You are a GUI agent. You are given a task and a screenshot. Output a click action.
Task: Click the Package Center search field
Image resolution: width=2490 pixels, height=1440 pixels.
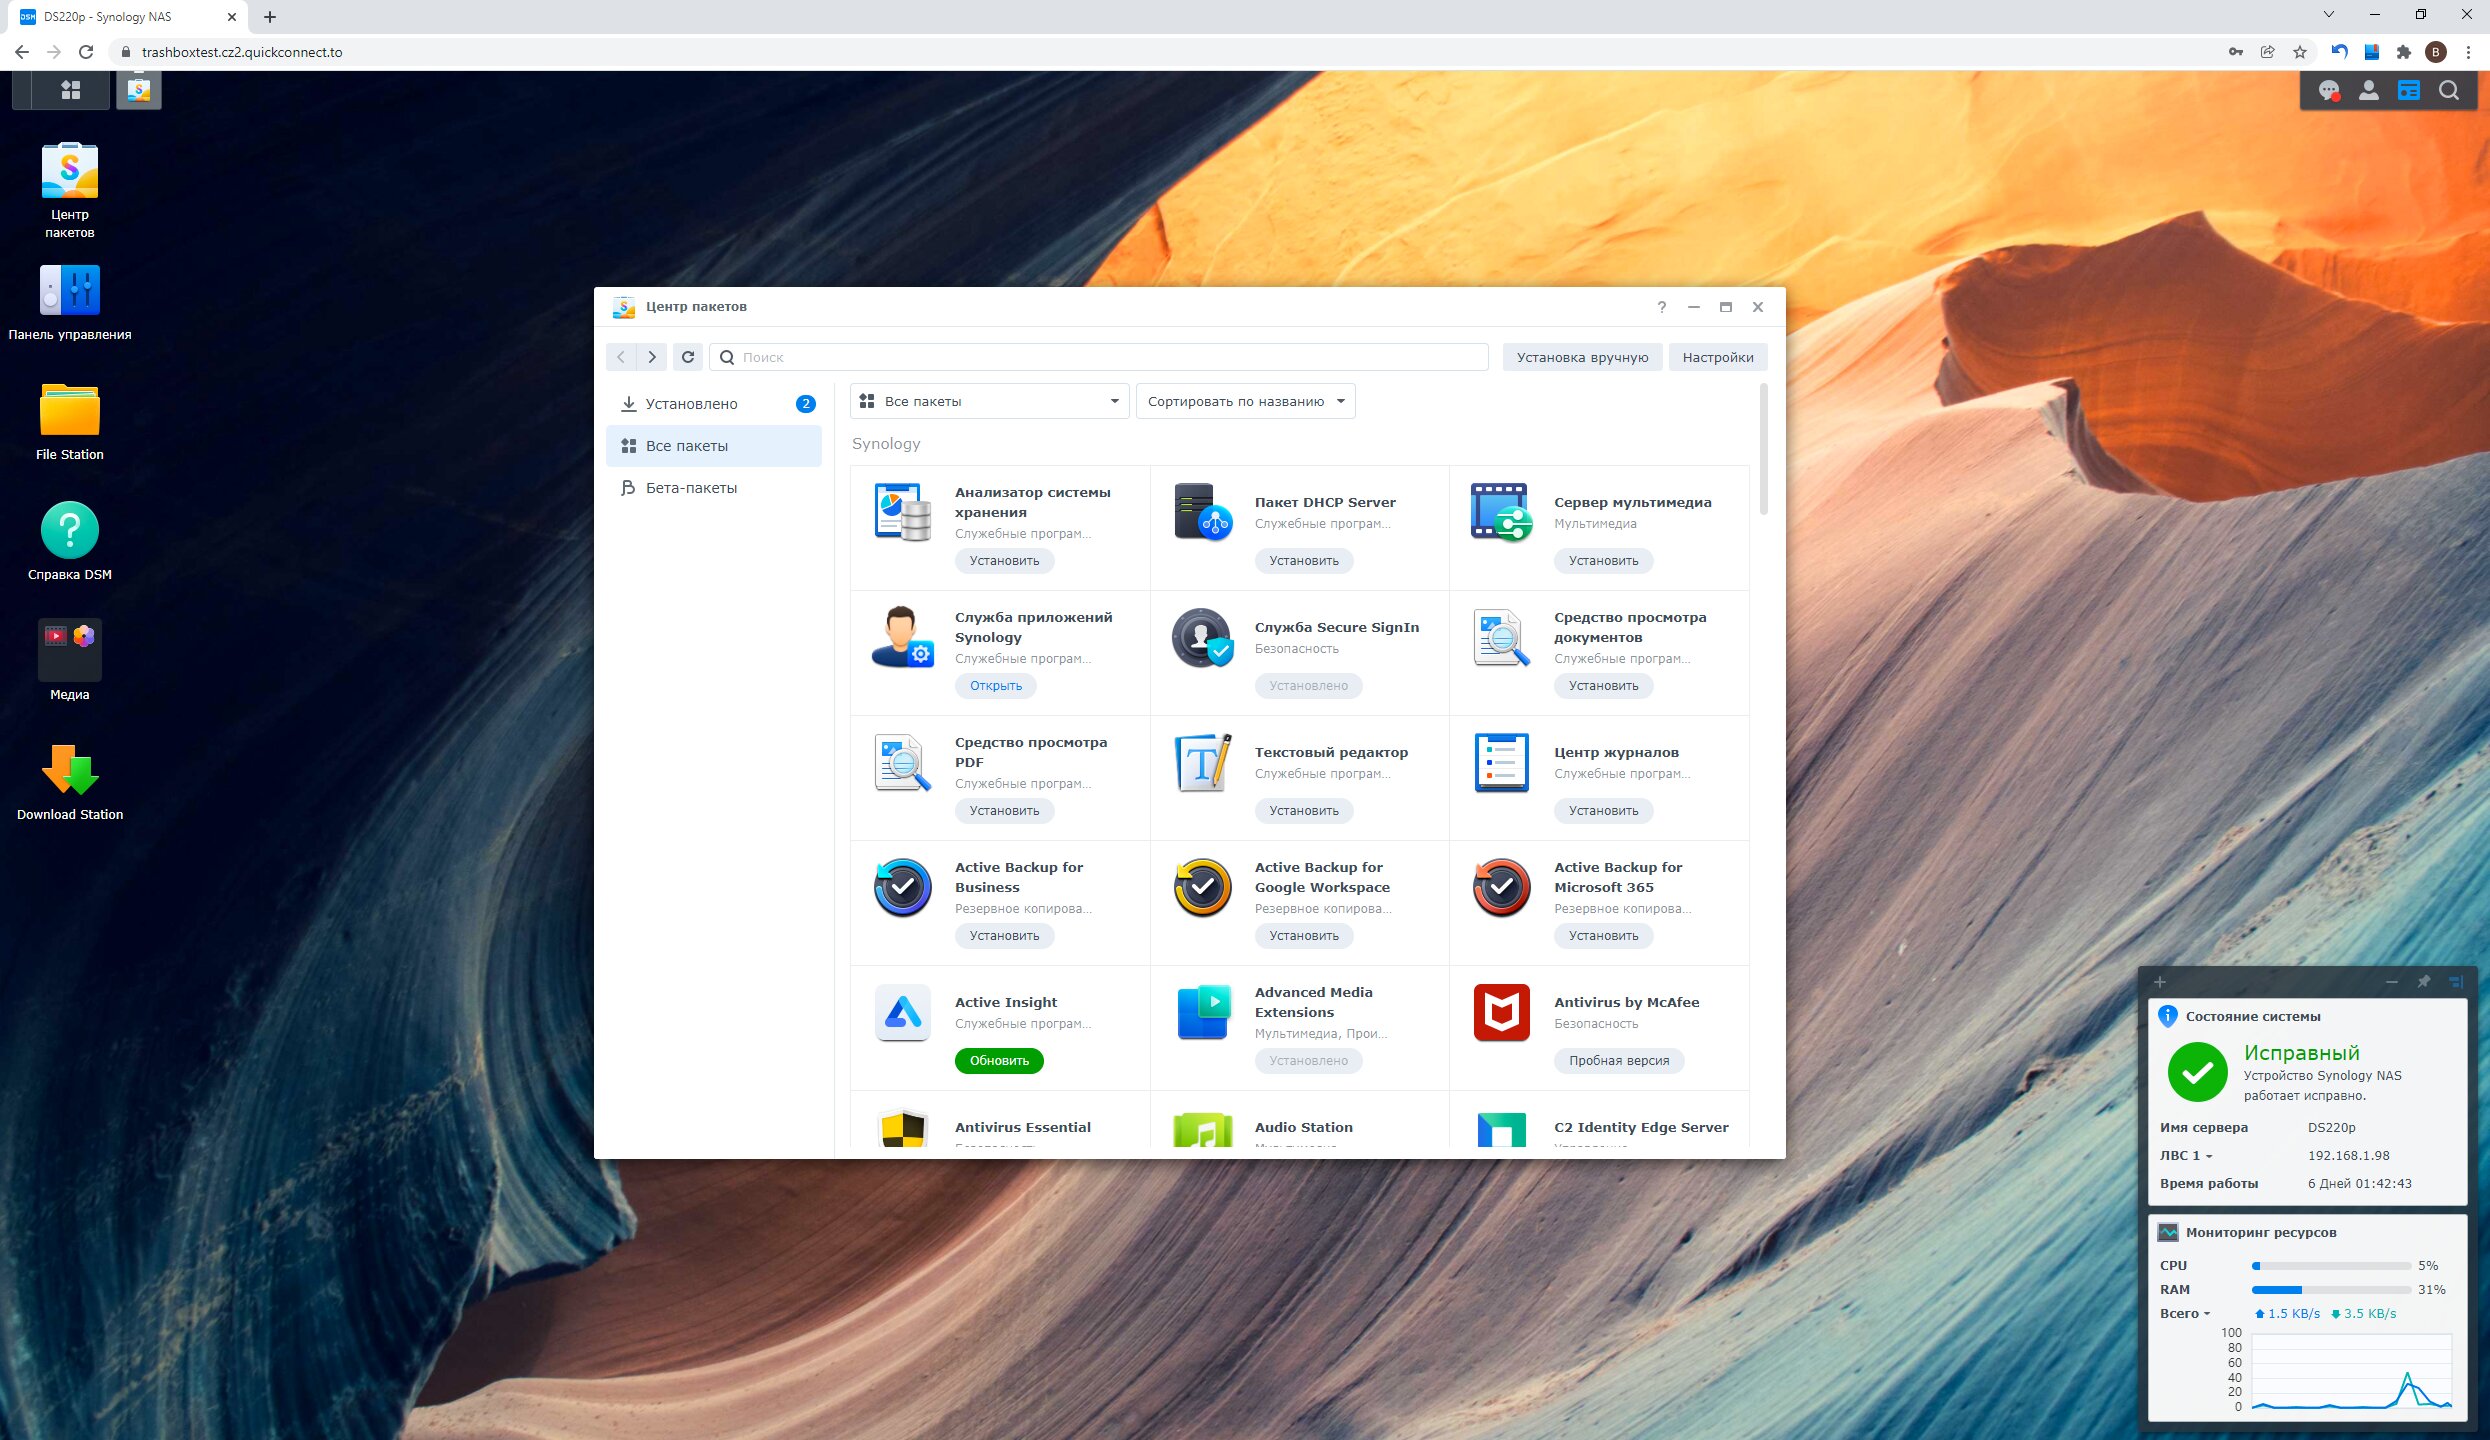click(x=1099, y=357)
